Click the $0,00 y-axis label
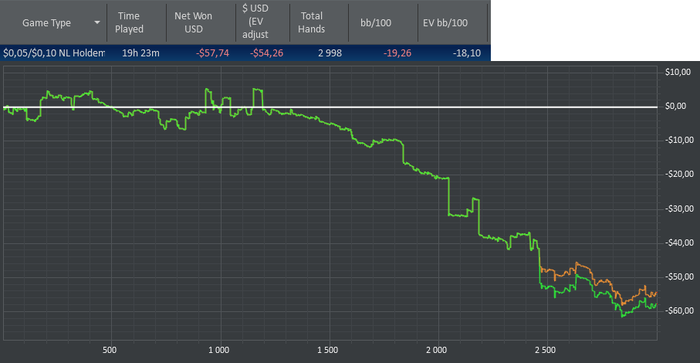 675,106
